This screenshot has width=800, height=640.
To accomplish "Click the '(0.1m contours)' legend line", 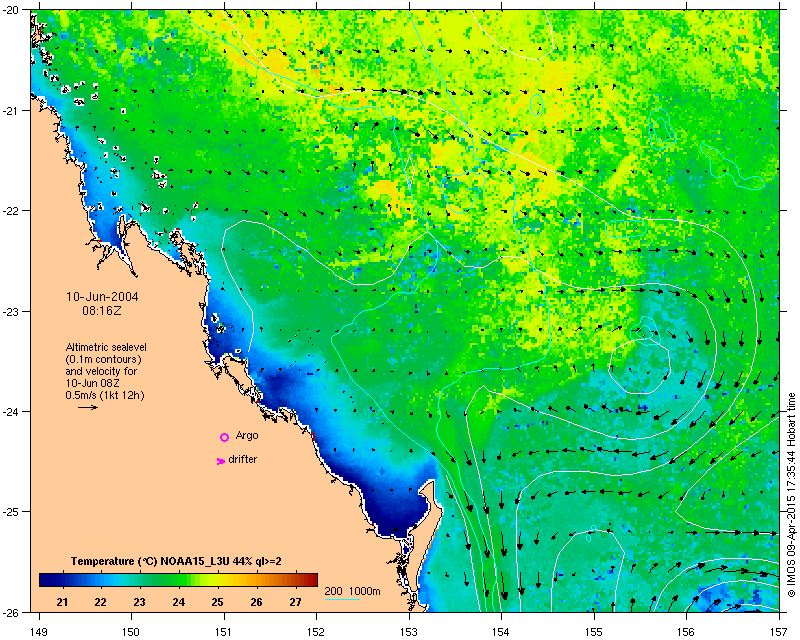I will coord(104,359).
